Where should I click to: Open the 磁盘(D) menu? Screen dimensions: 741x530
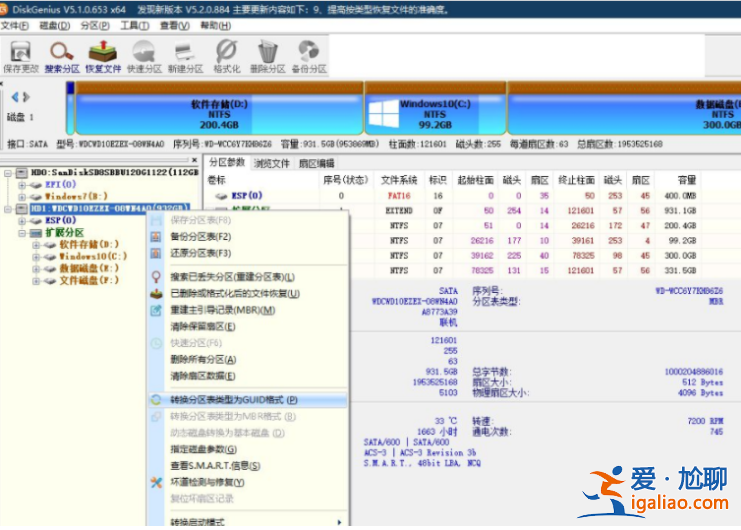[55, 26]
